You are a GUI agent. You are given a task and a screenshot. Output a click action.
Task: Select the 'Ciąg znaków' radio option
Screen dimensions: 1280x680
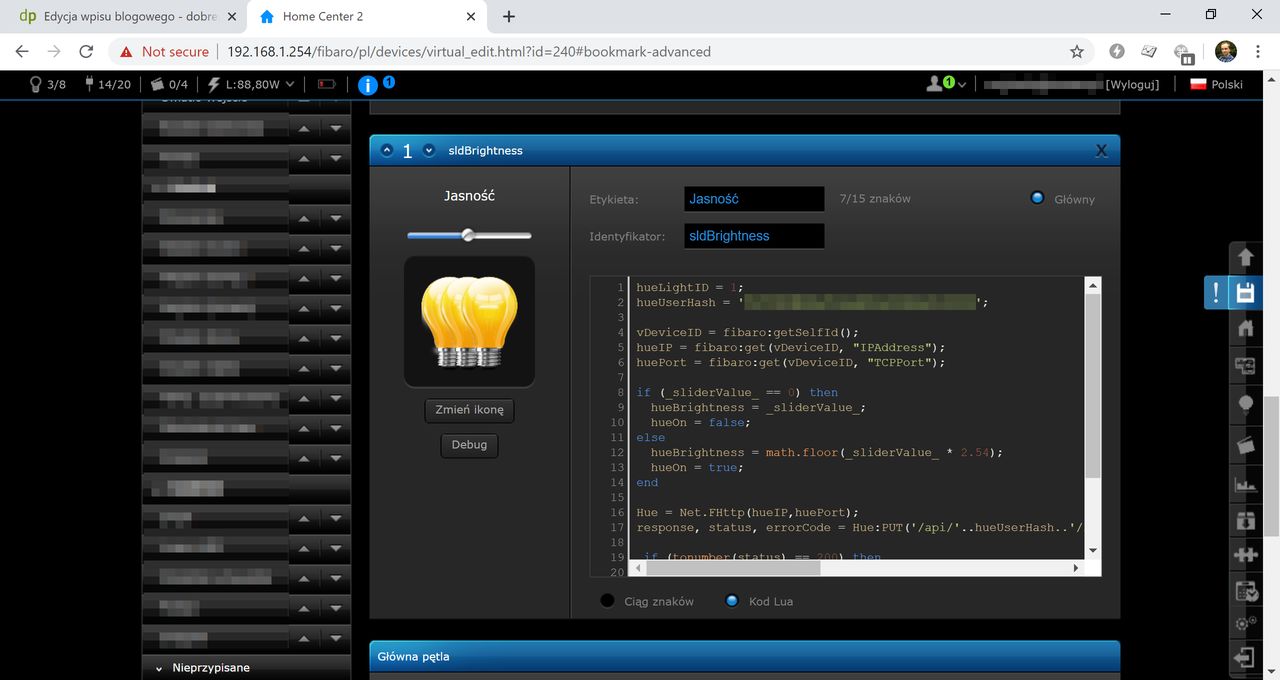coord(607,601)
